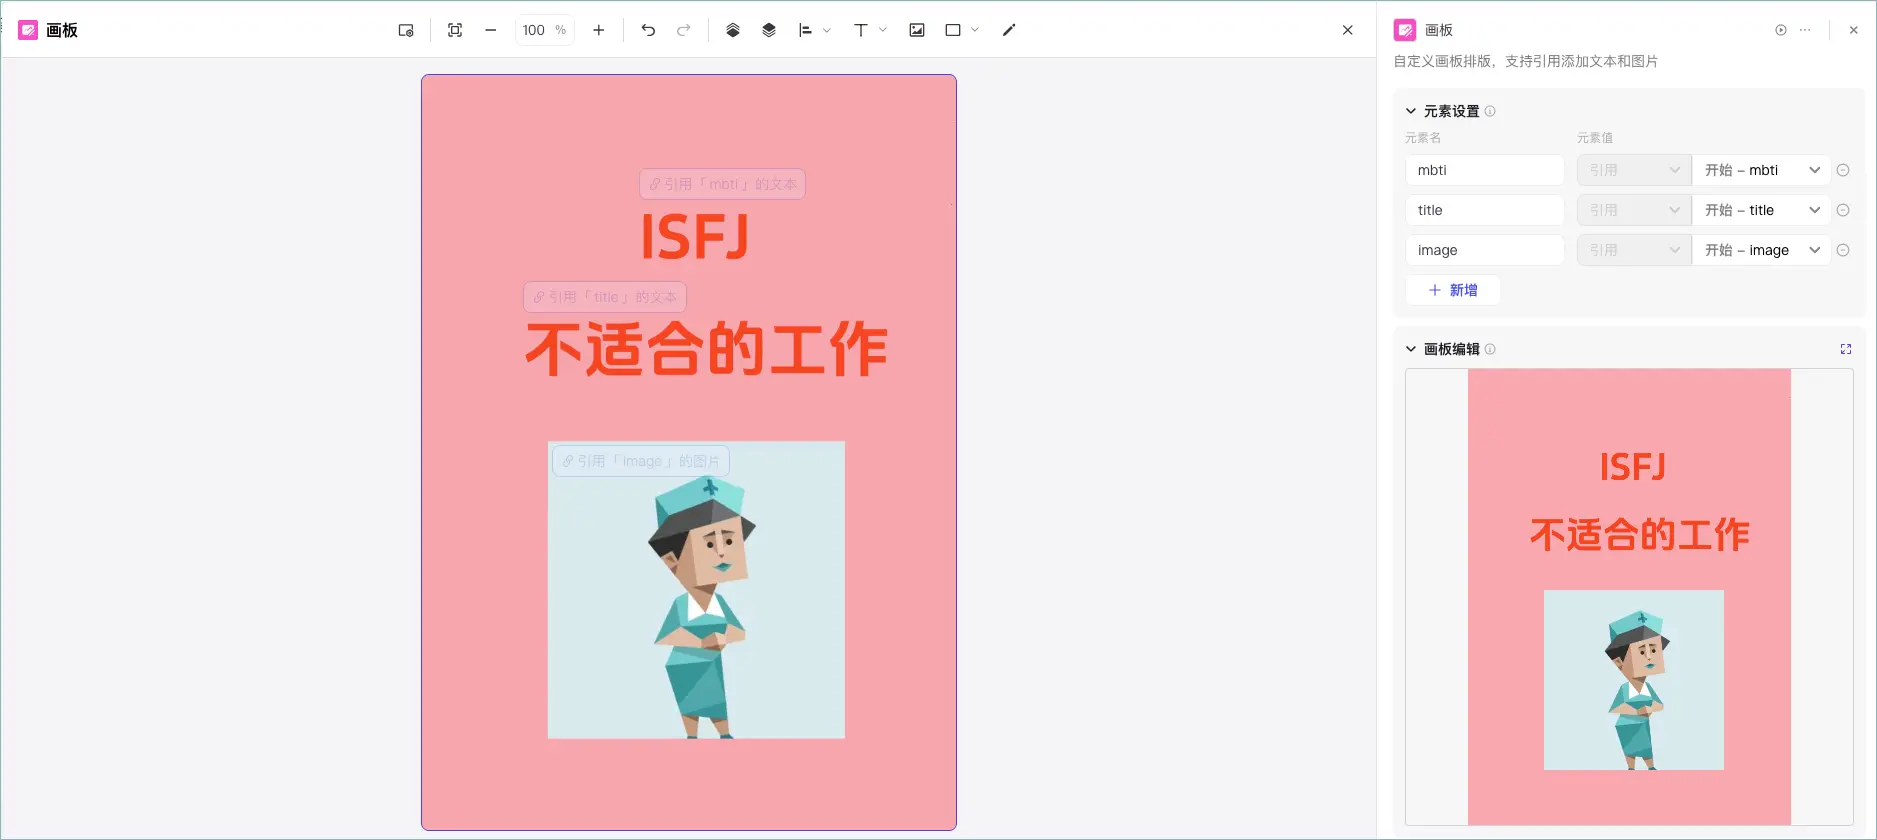Click the 引用「title」的文本 tag
Image resolution: width=1877 pixels, height=840 pixels.
[605, 297]
